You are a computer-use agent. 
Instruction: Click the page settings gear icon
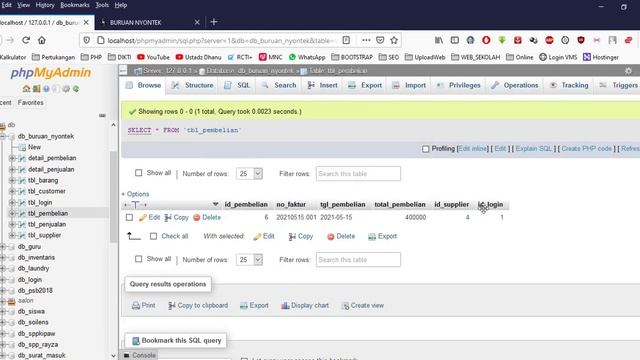[x=628, y=71]
